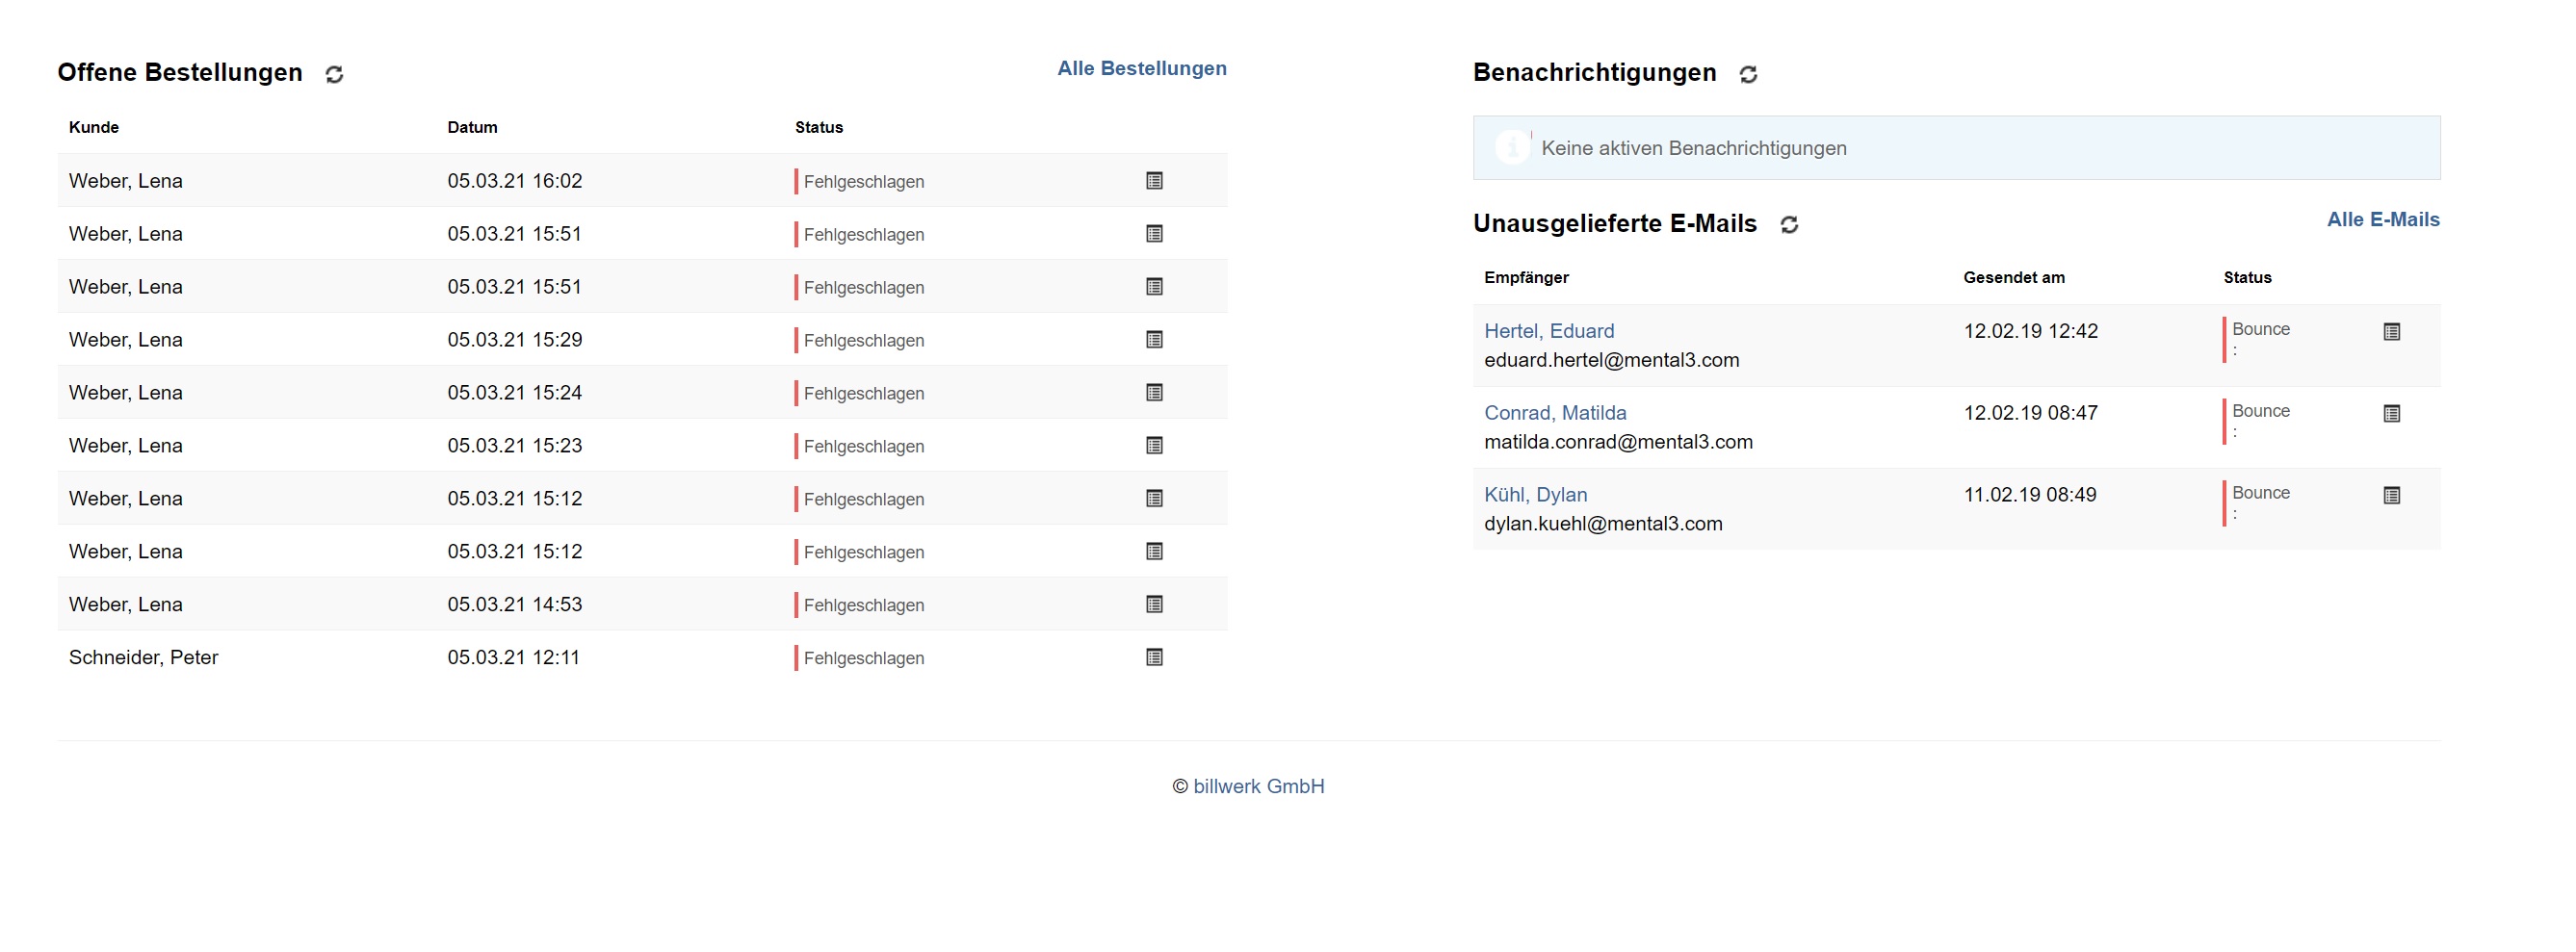Select the date 05.03.21 15:24
The image size is (2576, 952).
pos(515,393)
